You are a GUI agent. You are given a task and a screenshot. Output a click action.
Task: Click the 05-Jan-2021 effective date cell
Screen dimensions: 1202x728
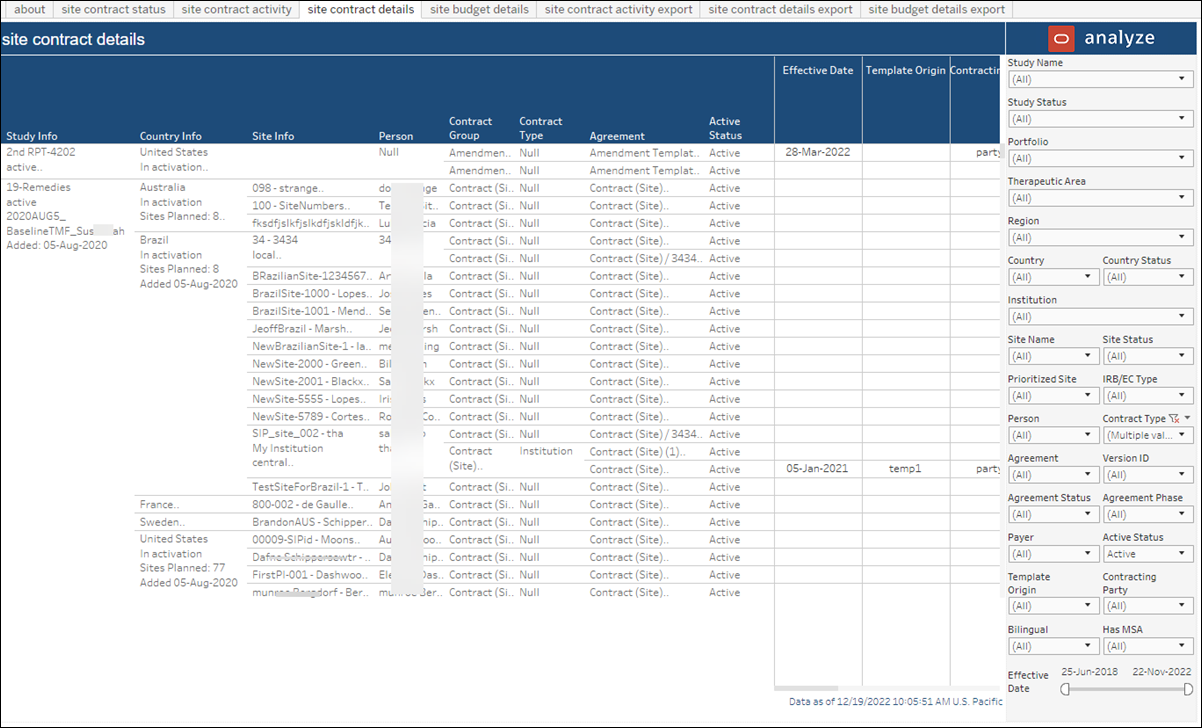(x=818, y=469)
